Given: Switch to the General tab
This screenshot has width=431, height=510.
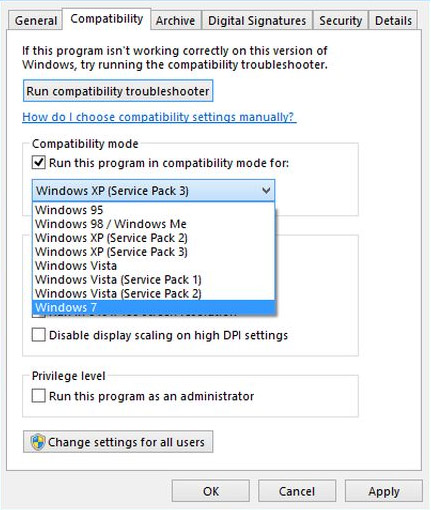Looking at the screenshot, I should point(36,21).
